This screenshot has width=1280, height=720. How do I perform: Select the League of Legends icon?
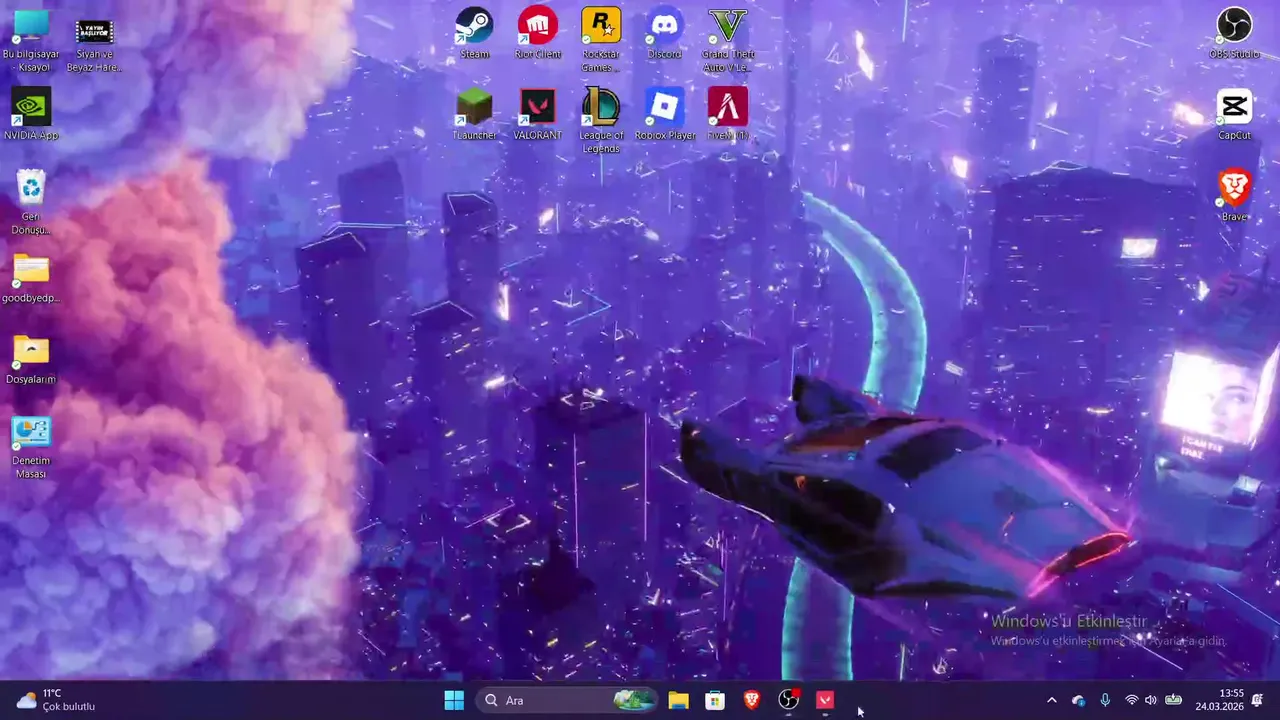pyautogui.click(x=601, y=121)
